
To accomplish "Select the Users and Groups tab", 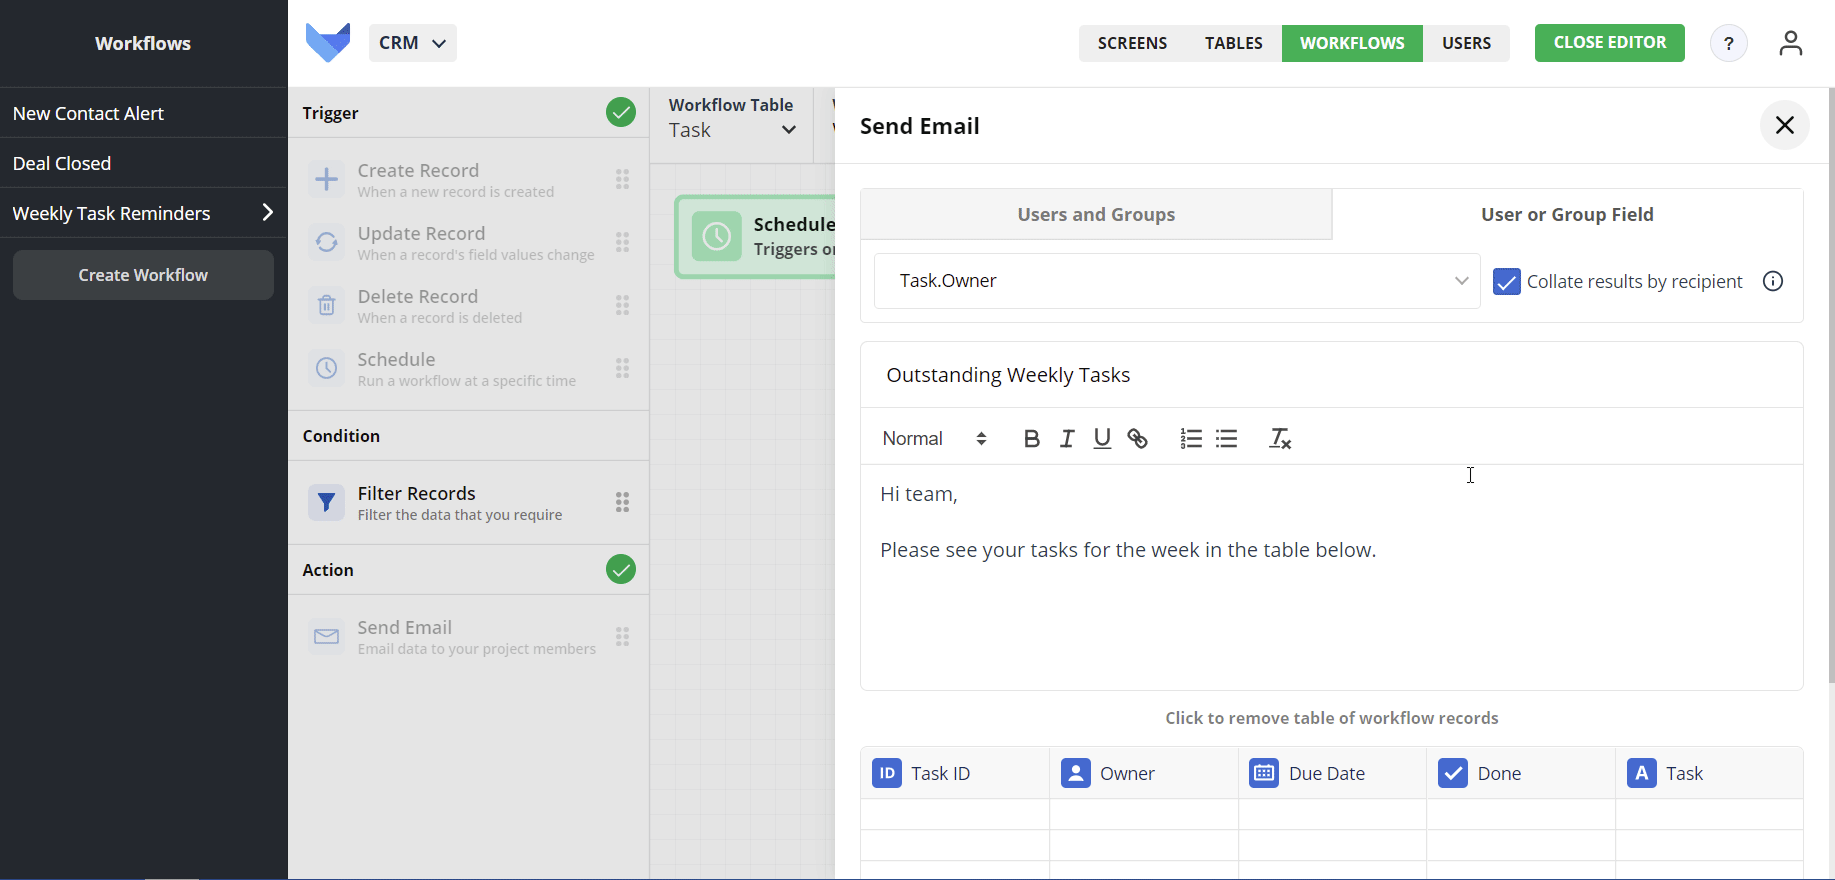I will click(x=1096, y=214).
